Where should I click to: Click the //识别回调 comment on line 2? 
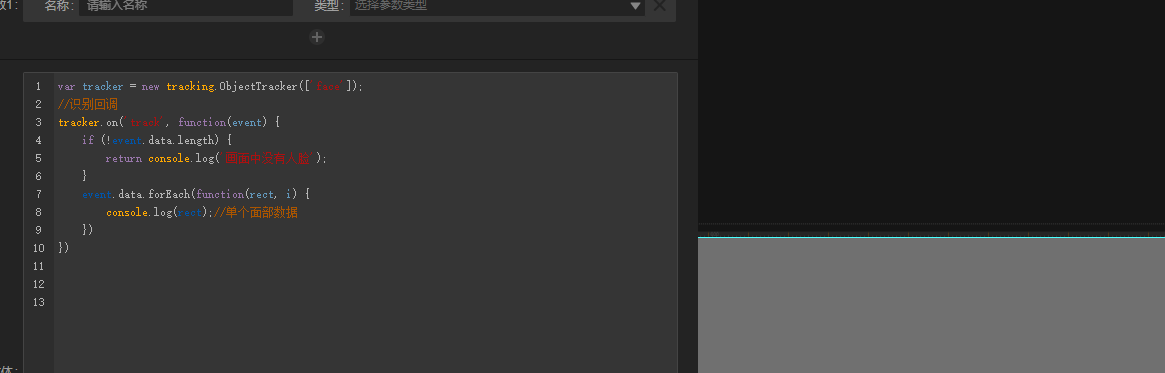pos(88,104)
